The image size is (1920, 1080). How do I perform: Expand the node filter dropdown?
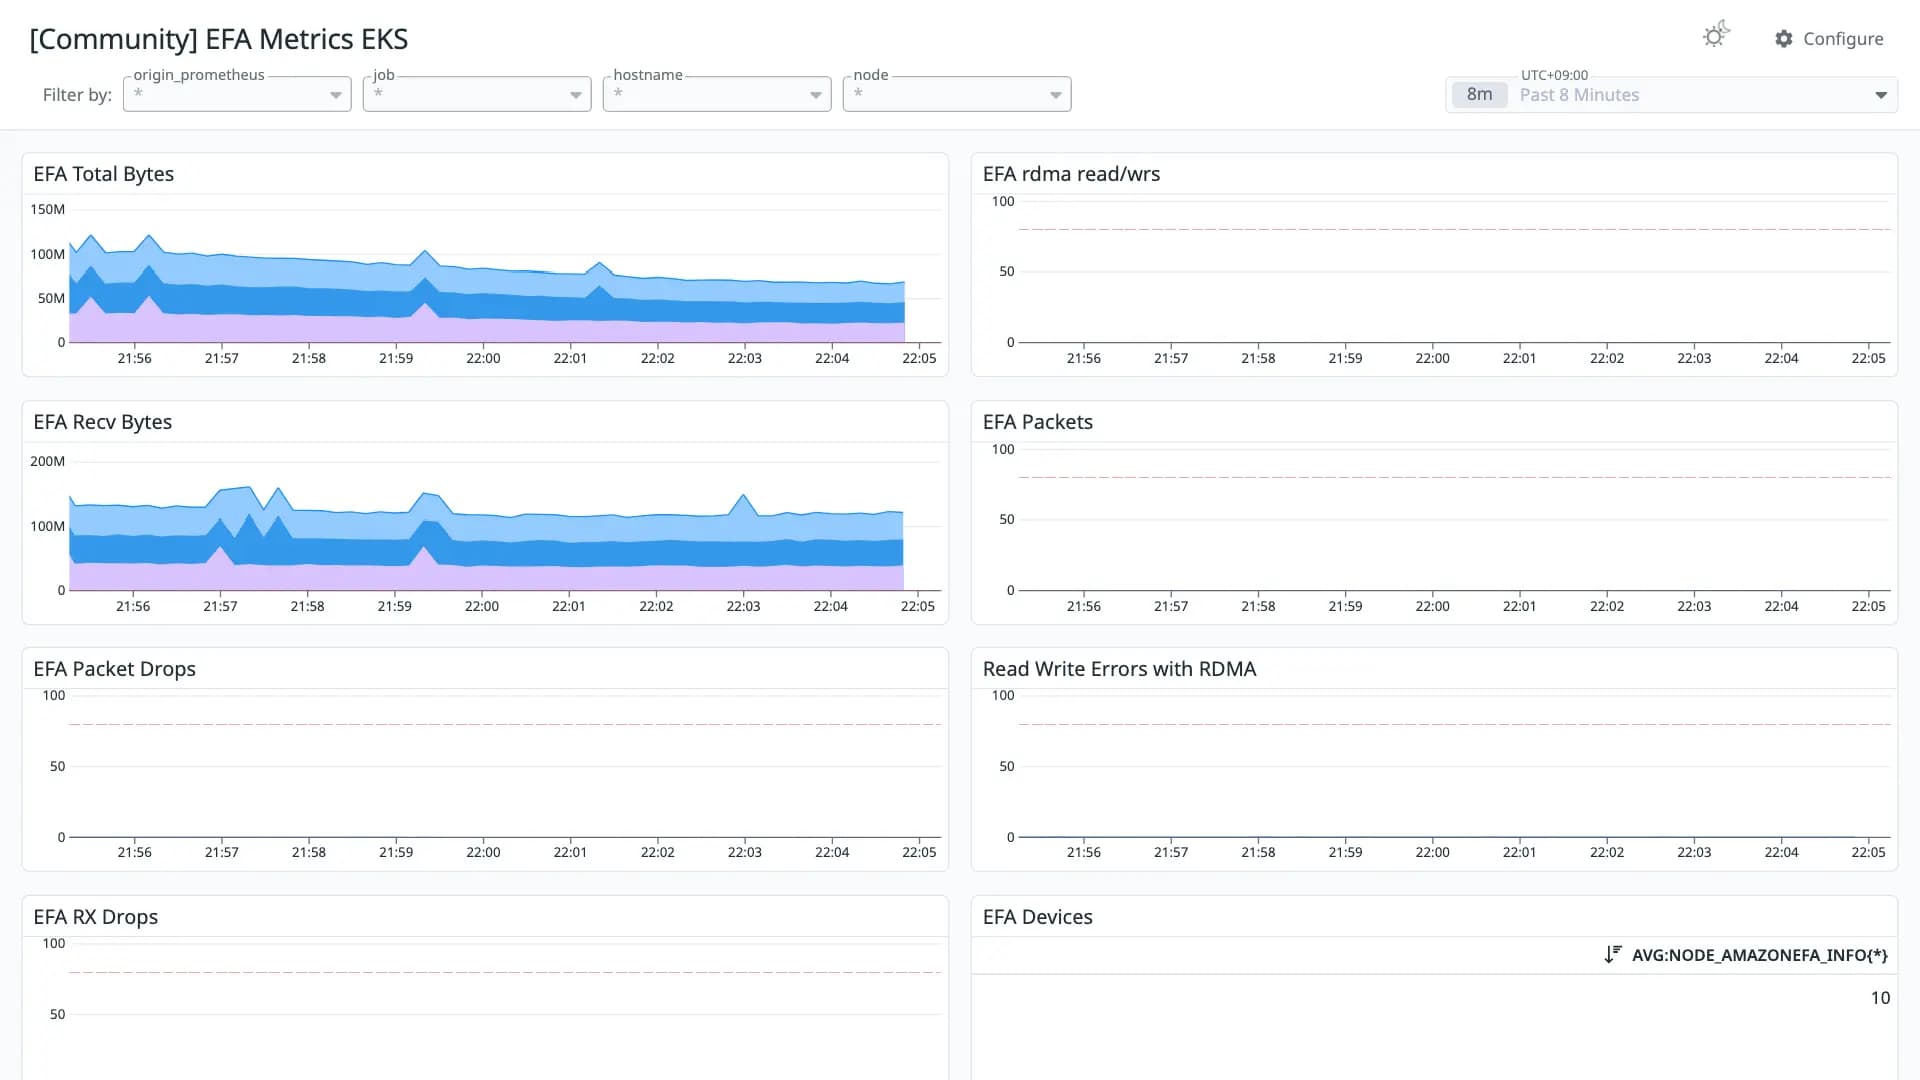pos(957,94)
